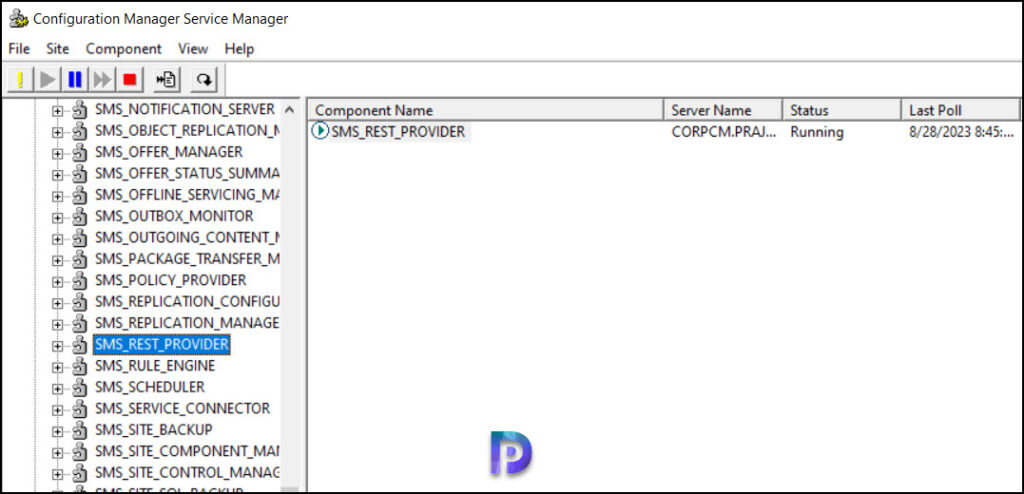
Task: Click the Configuration Manager title bar icon
Action: coord(18,19)
